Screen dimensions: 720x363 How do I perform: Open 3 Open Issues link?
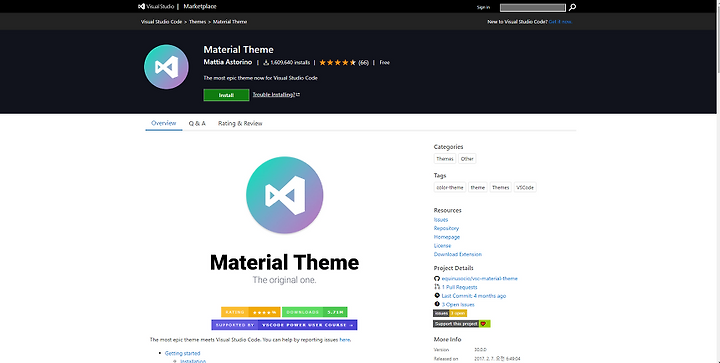[458, 305]
